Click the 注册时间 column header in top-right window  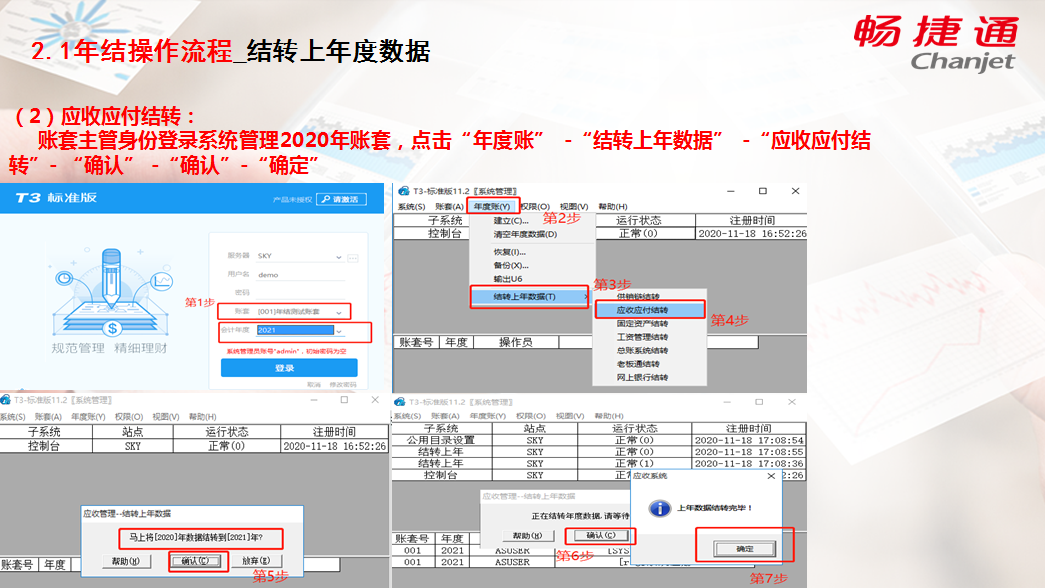pos(752,221)
